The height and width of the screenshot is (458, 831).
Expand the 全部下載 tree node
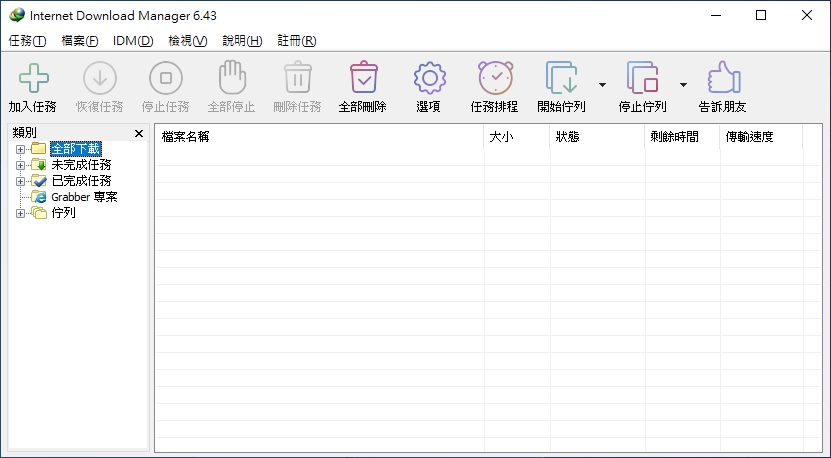pyautogui.click(x=20, y=149)
